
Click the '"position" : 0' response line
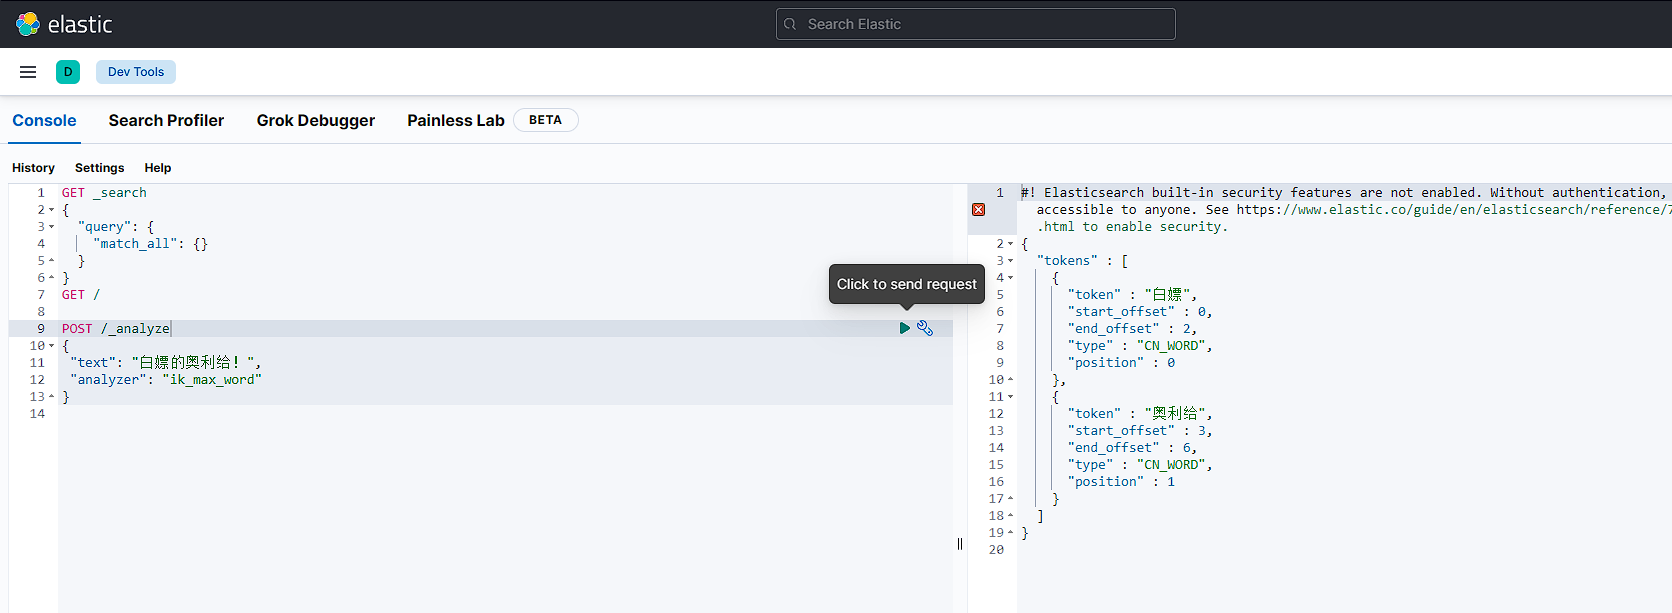click(1121, 363)
